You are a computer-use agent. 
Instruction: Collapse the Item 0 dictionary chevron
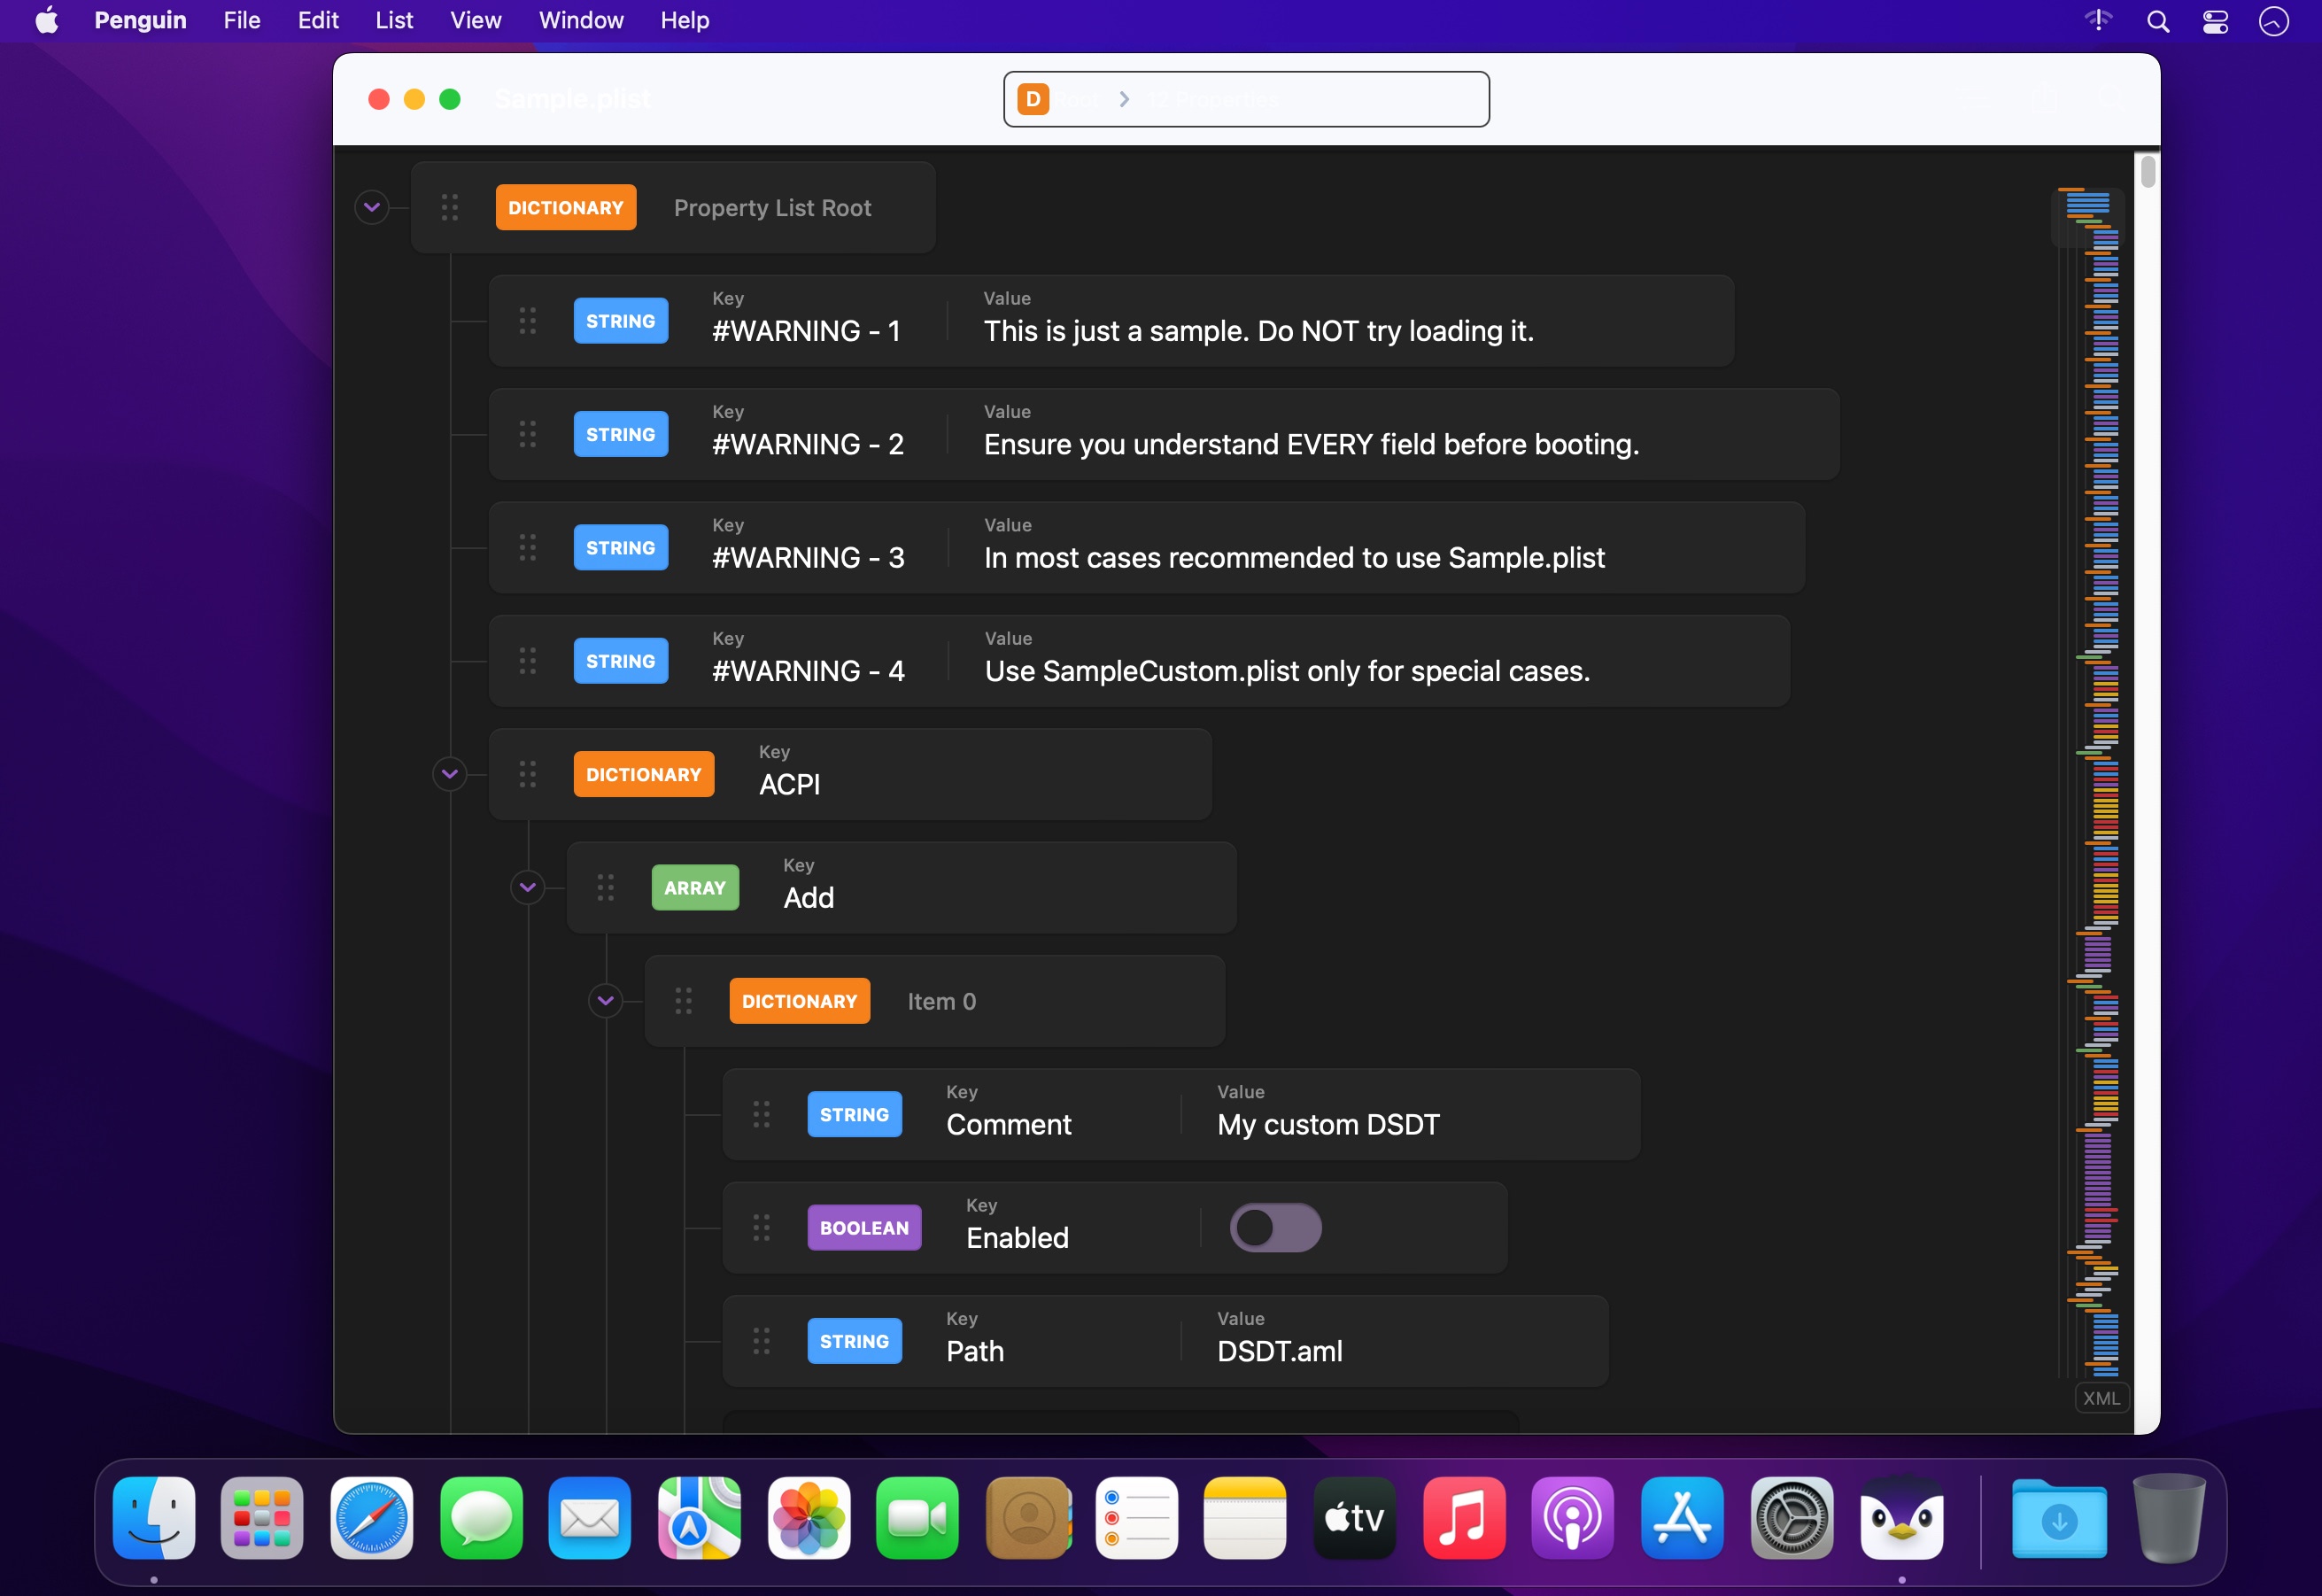606,1001
